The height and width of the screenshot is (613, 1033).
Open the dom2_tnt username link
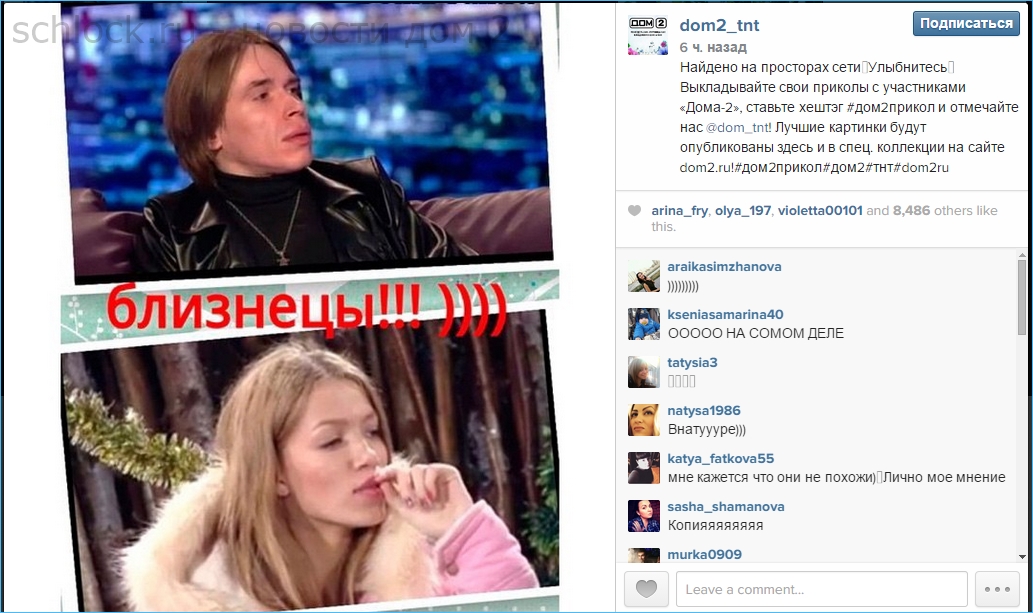(x=719, y=25)
